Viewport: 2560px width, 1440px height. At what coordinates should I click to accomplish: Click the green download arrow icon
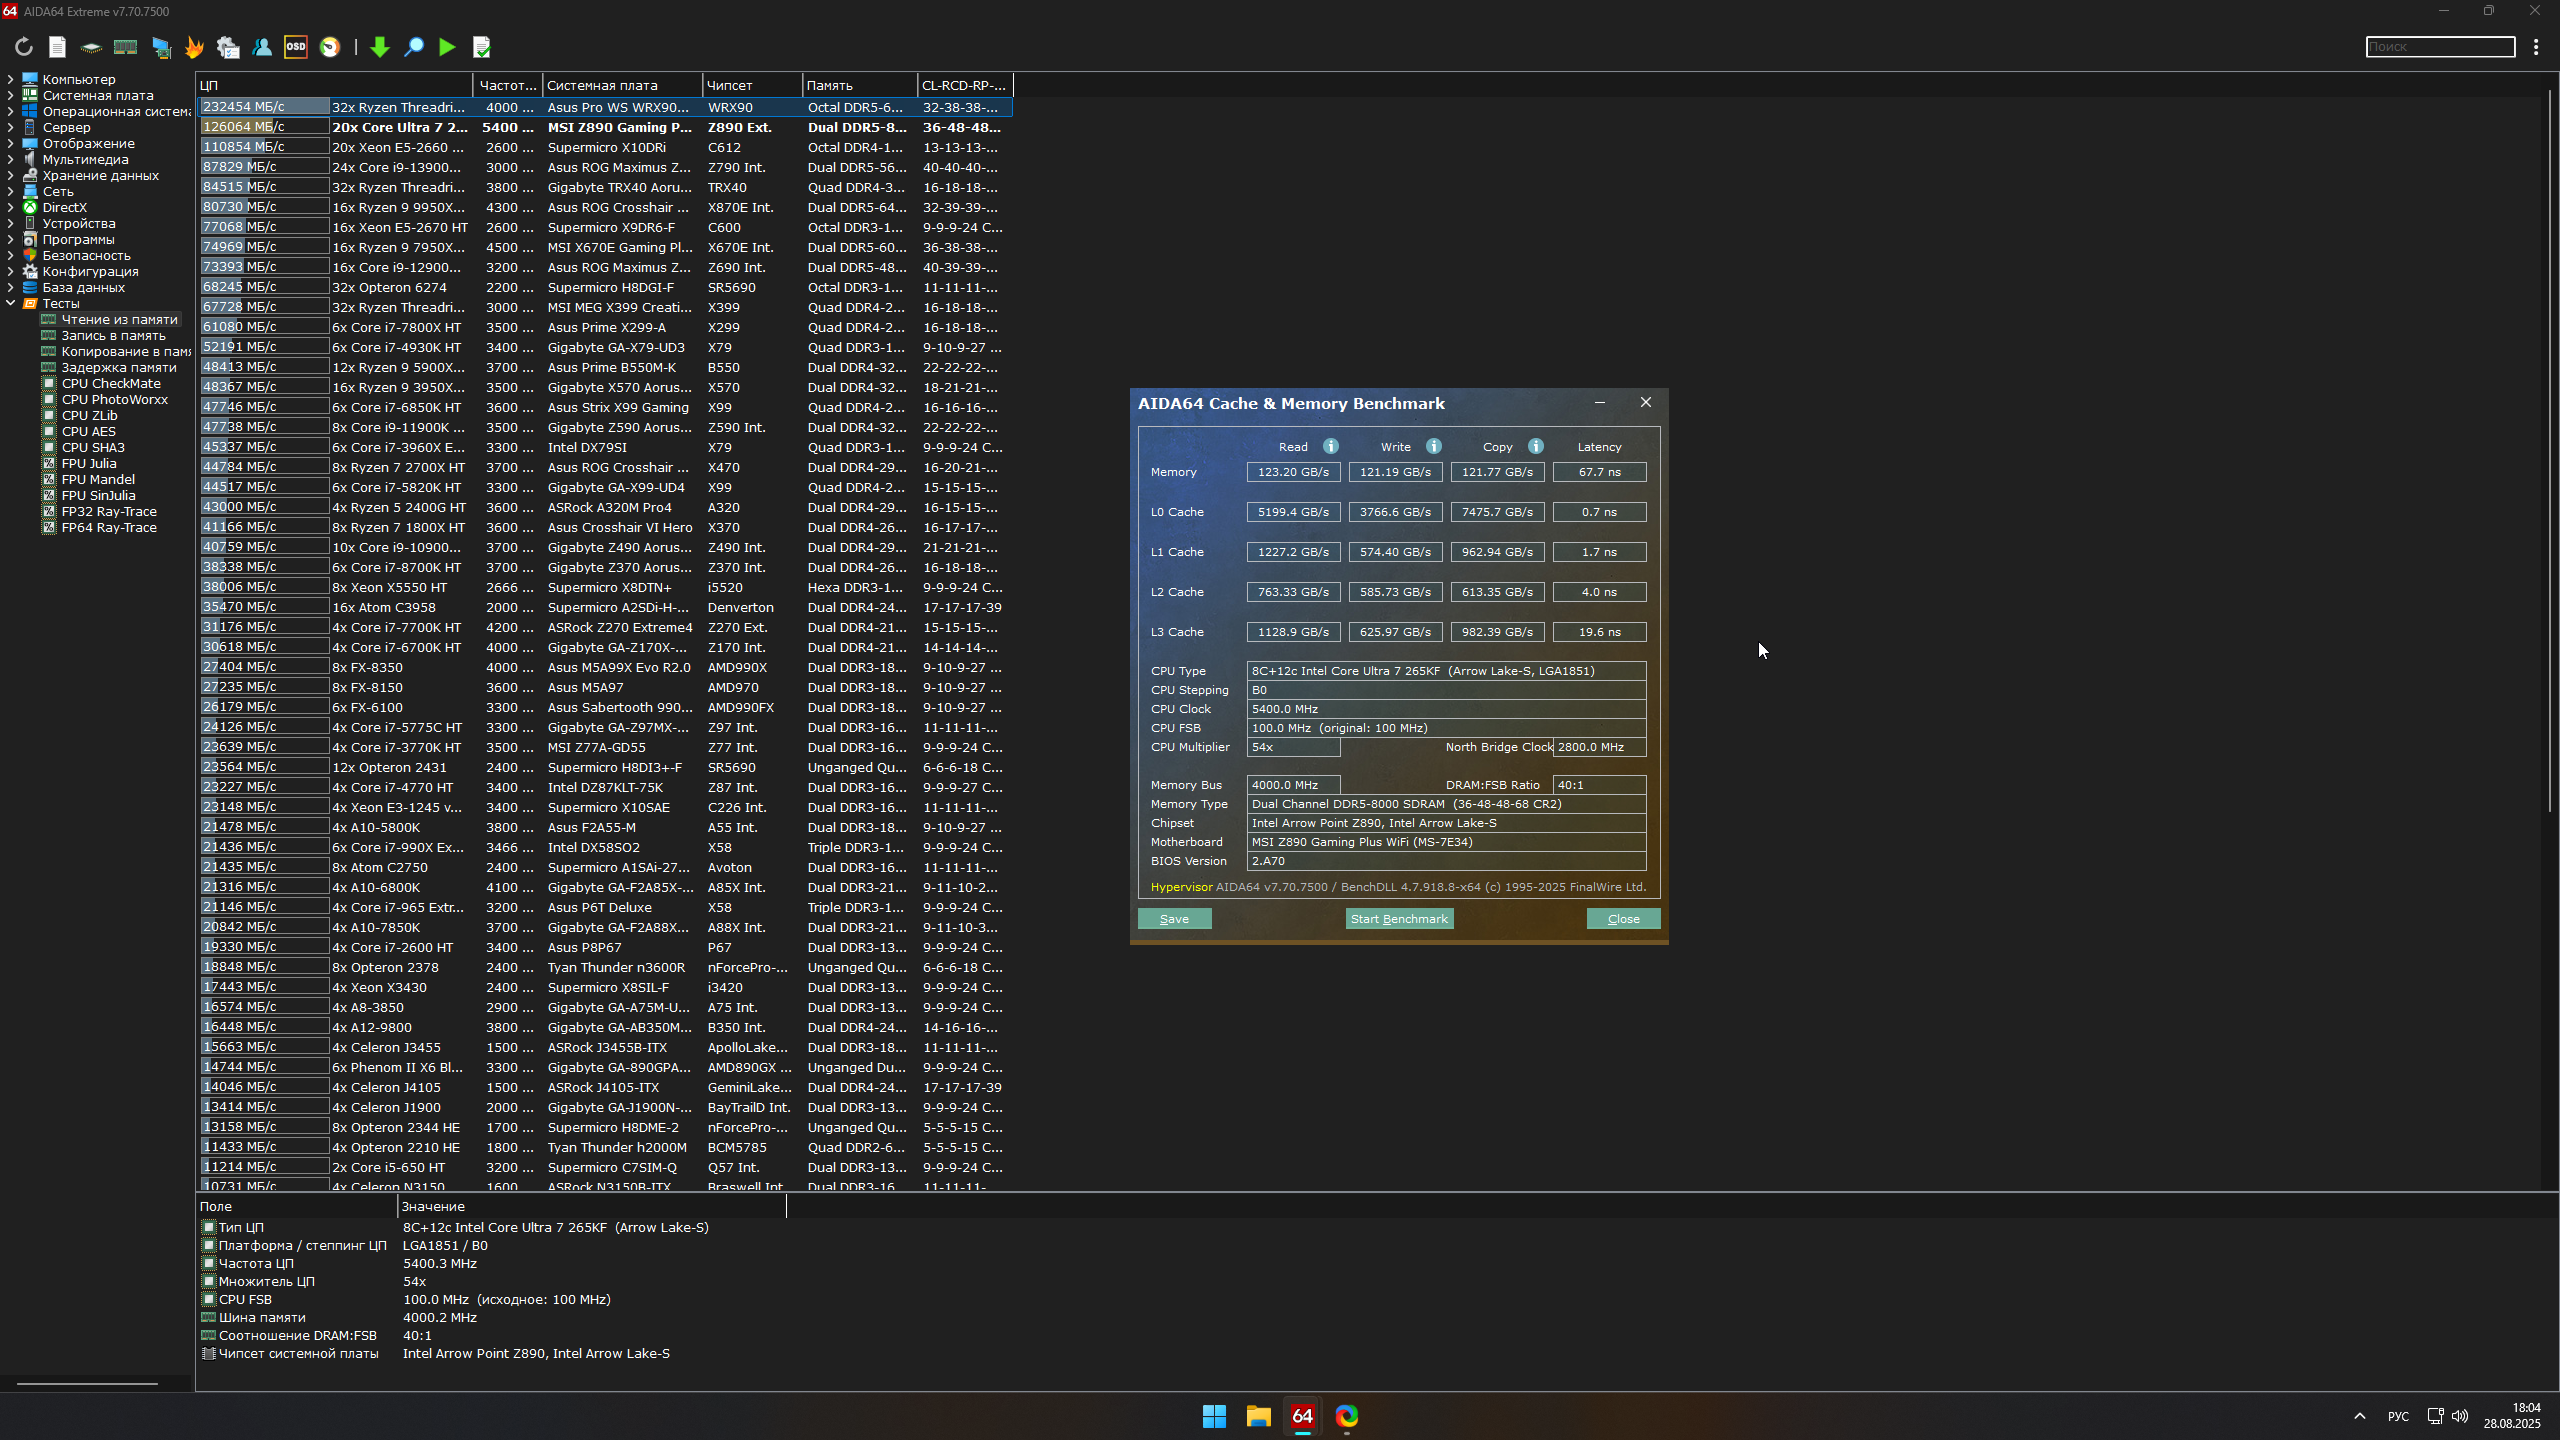(x=379, y=47)
